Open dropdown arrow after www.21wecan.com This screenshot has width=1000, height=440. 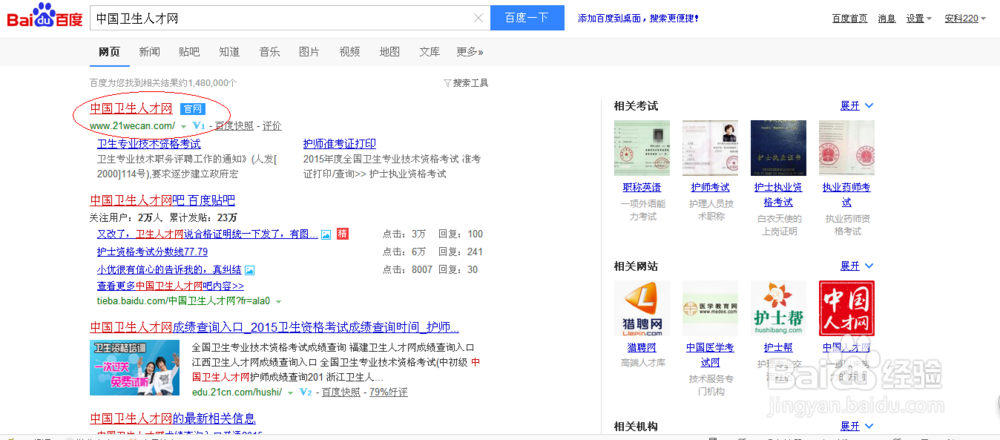(184, 126)
